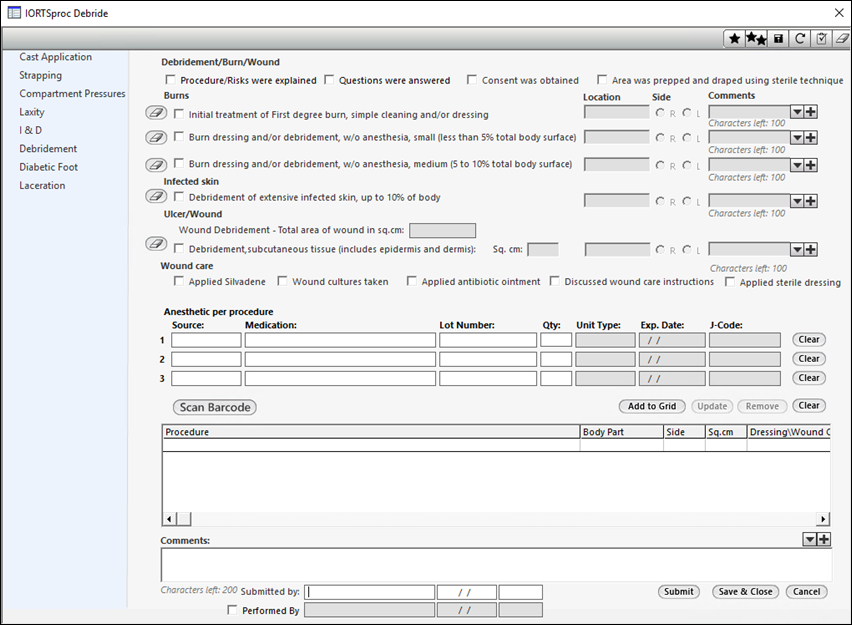
Task: Check Procedure/Risks were explained
Action: coord(170,80)
